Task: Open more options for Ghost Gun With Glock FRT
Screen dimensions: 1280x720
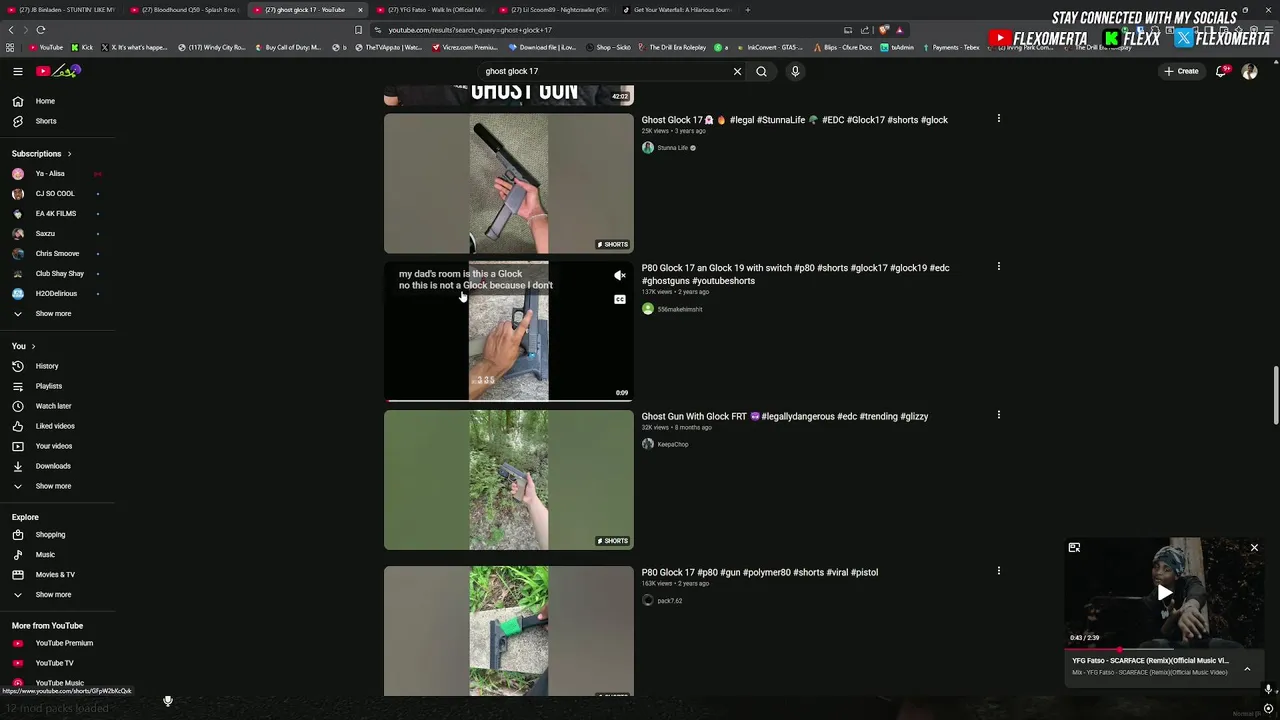Action: 998,415
